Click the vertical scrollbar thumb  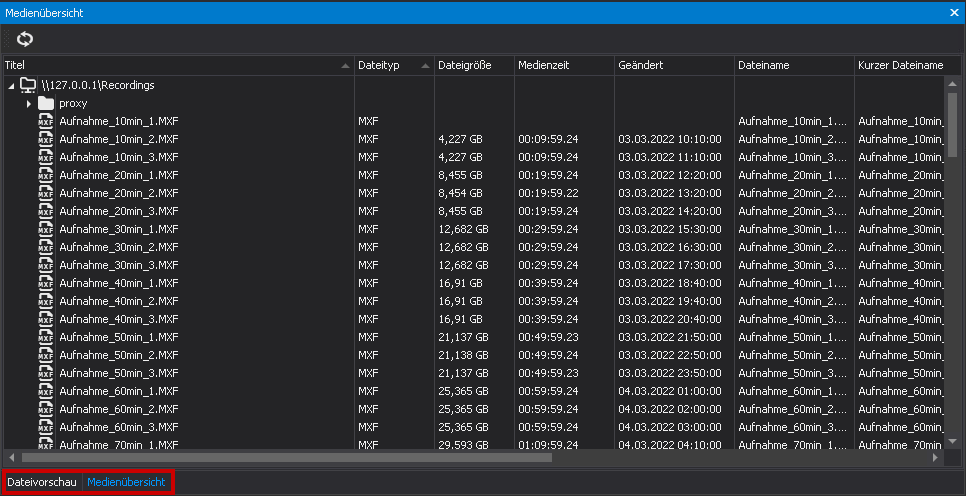click(x=952, y=123)
